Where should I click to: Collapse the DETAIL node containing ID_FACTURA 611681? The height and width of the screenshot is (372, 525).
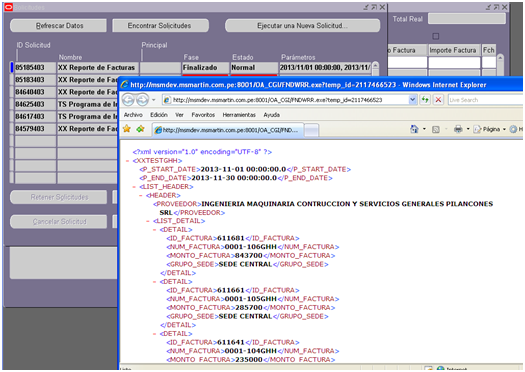[154, 230]
